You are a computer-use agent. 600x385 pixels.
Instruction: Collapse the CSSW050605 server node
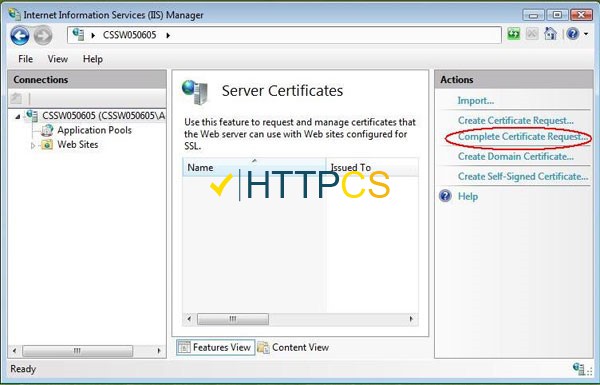tap(18, 116)
